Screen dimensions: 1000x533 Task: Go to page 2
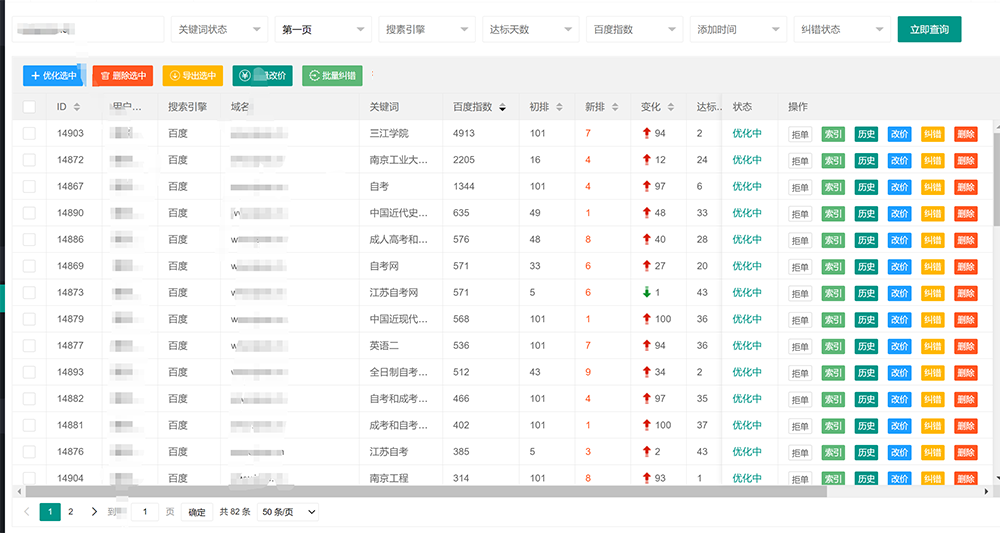70,512
